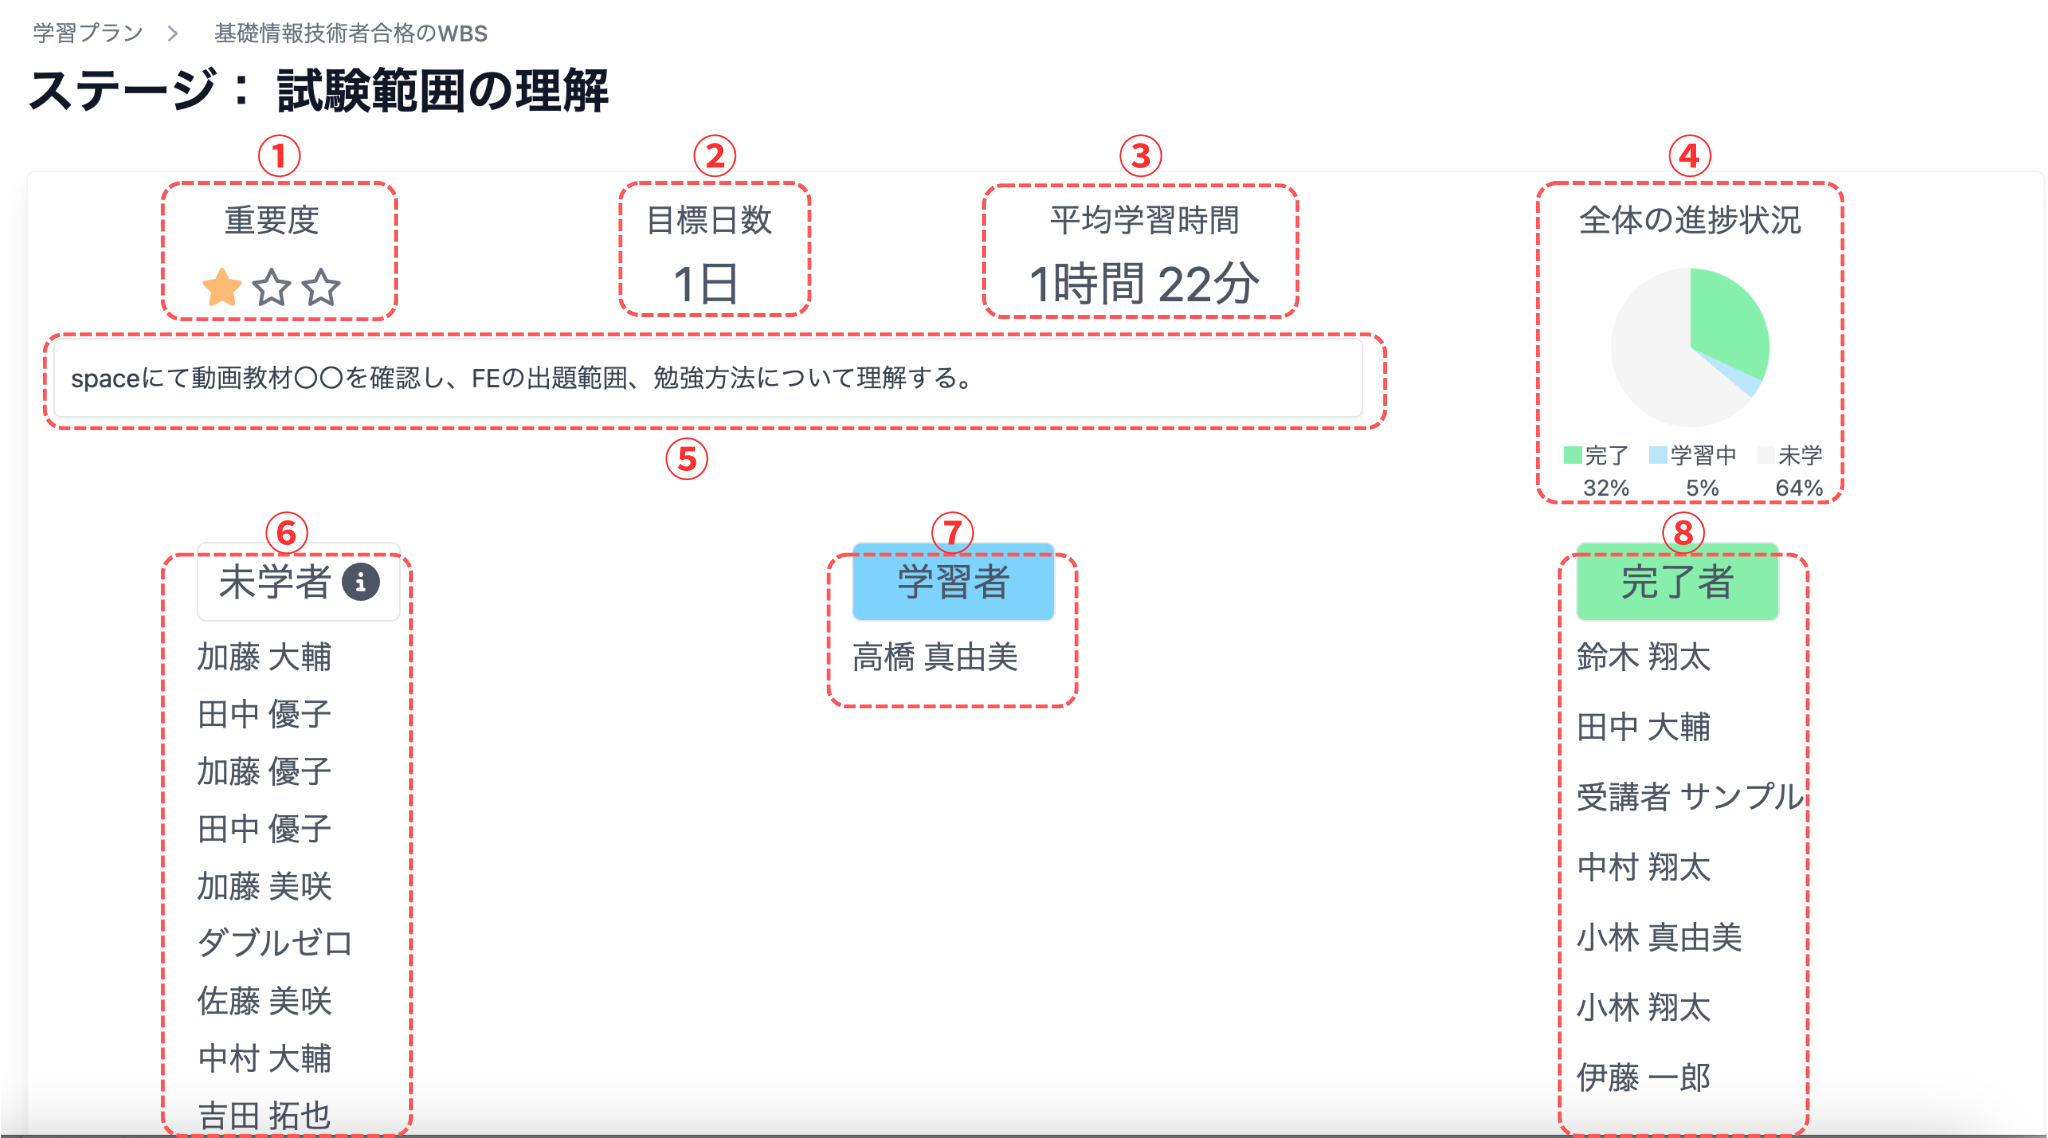Click the second empty importance star
This screenshot has width=2048, height=1138.
[x=271, y=288]
